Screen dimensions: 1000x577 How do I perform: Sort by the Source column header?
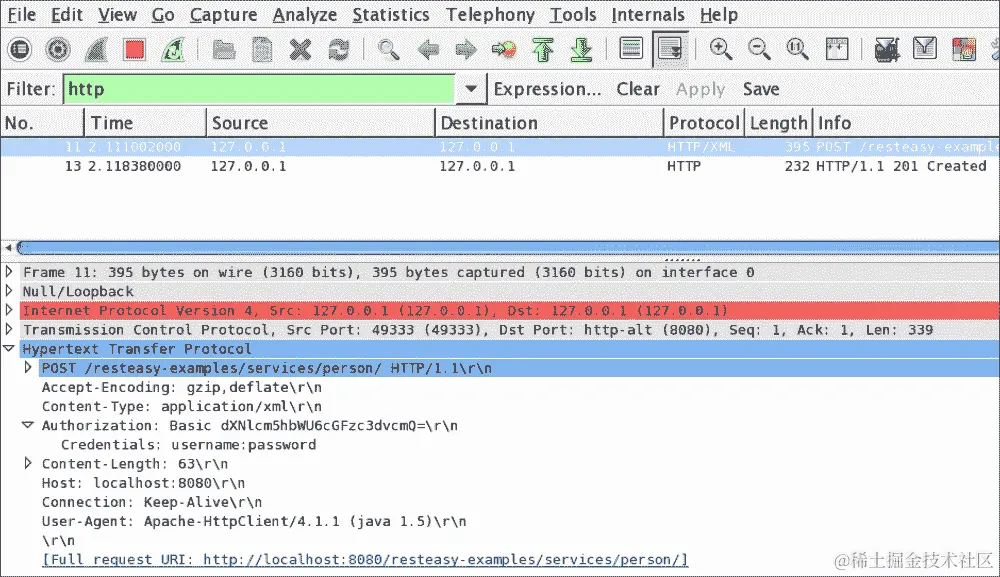(x=321, y=122)
